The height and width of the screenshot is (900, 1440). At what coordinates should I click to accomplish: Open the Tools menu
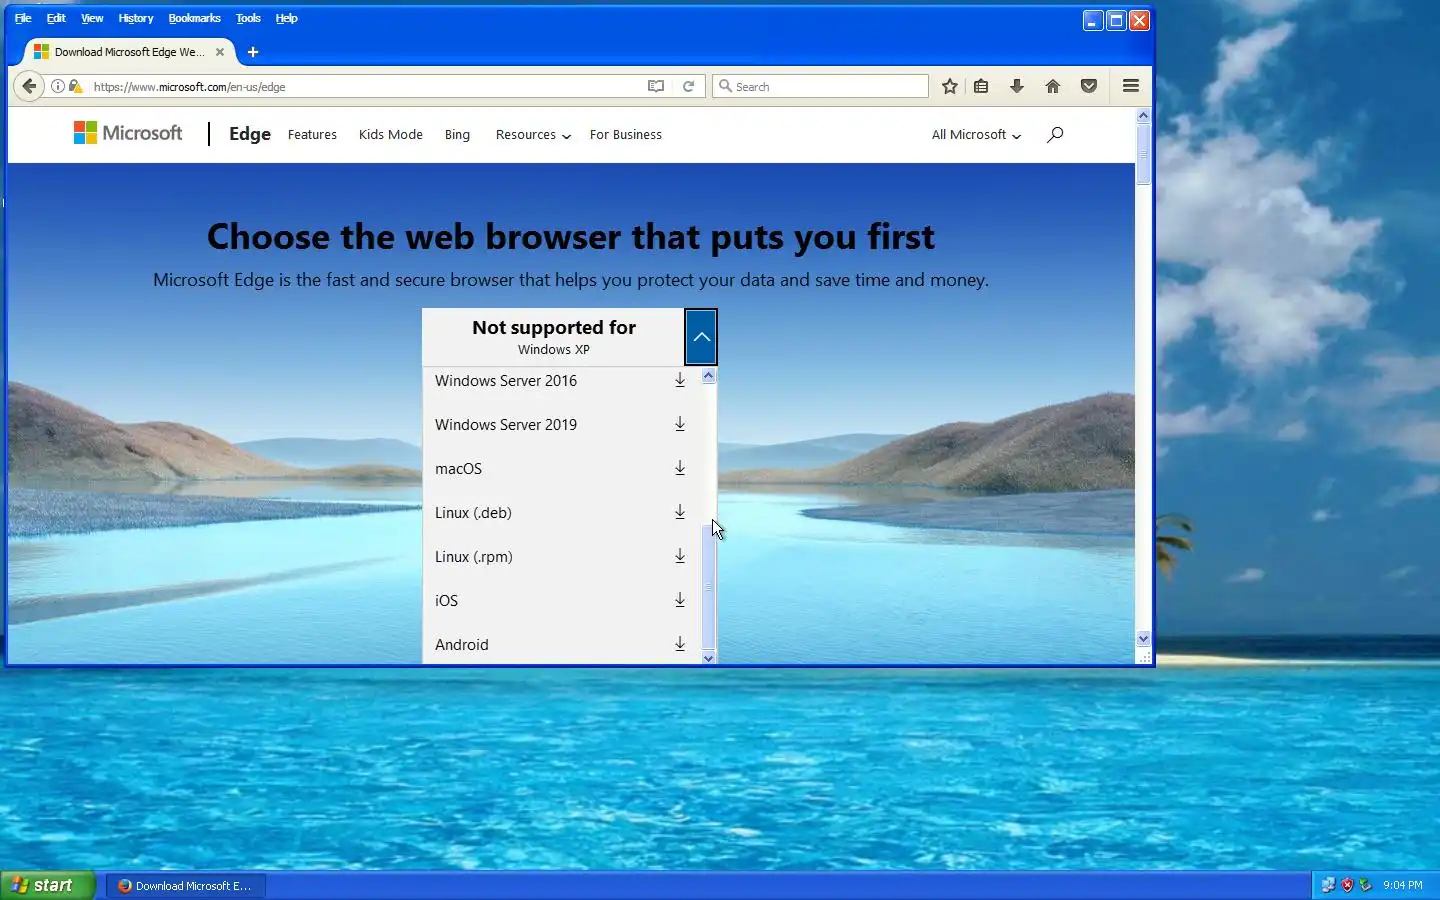click(x=248, y=18)
